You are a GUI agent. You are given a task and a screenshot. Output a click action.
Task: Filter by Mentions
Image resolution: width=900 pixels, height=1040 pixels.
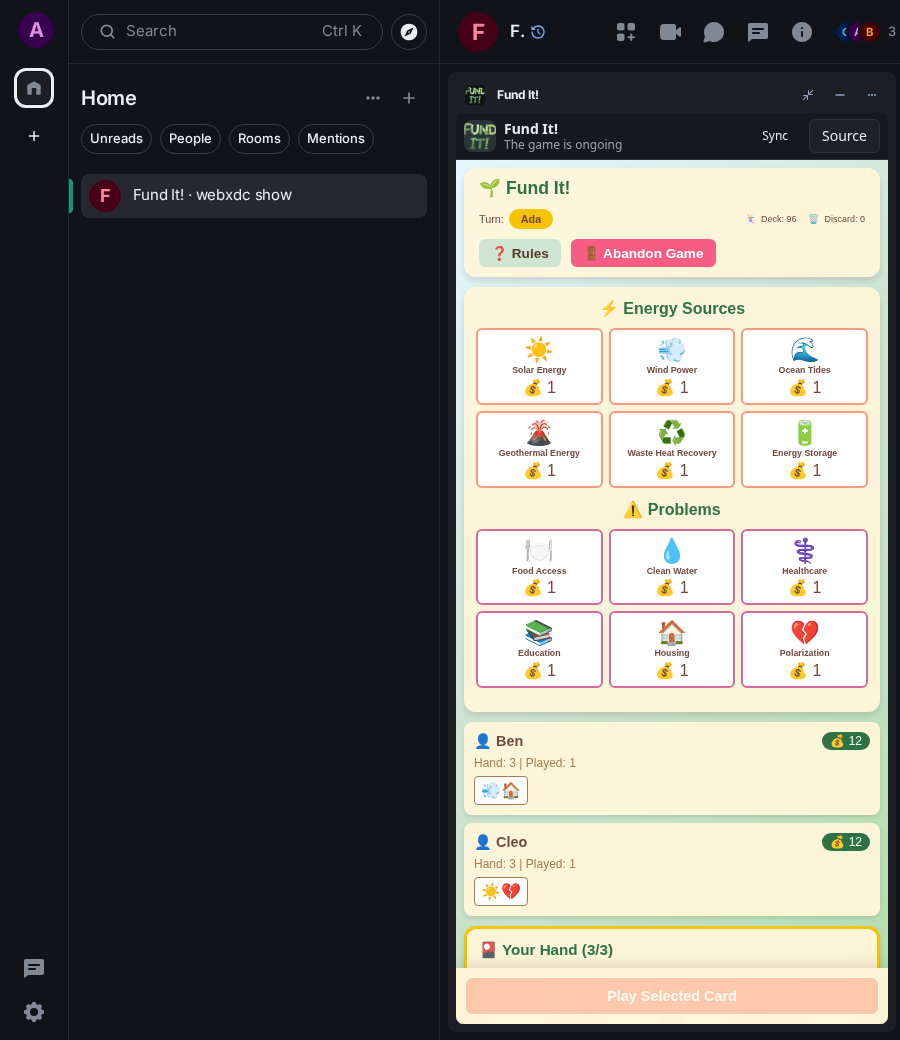click(x=336, y=139)
